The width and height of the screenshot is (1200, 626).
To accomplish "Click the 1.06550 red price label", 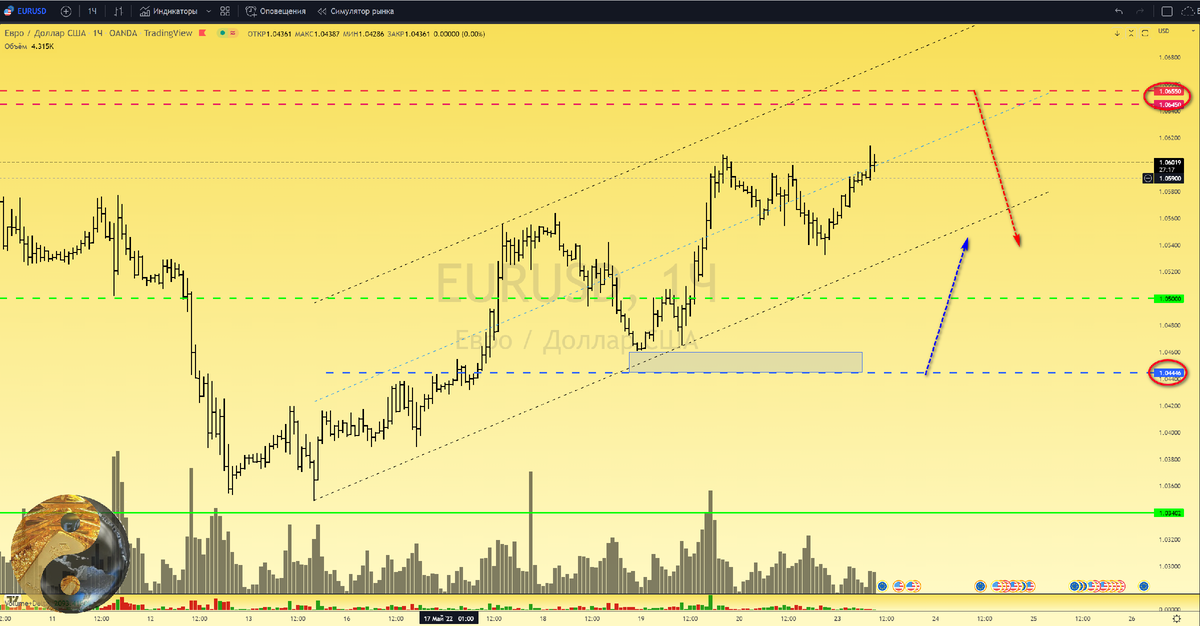I will coord(1169,91).
